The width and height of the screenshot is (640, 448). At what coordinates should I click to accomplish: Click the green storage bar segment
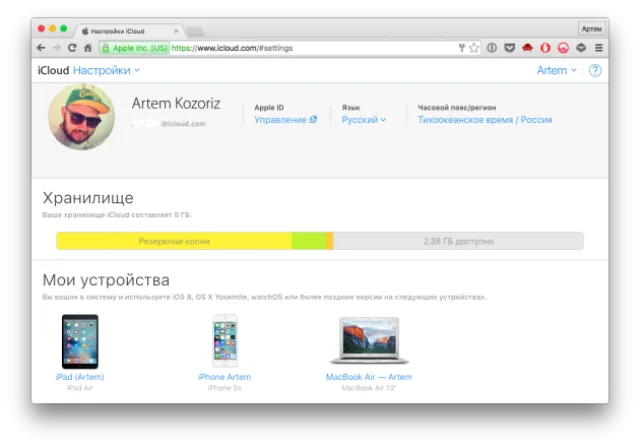(x=309, y=241)
